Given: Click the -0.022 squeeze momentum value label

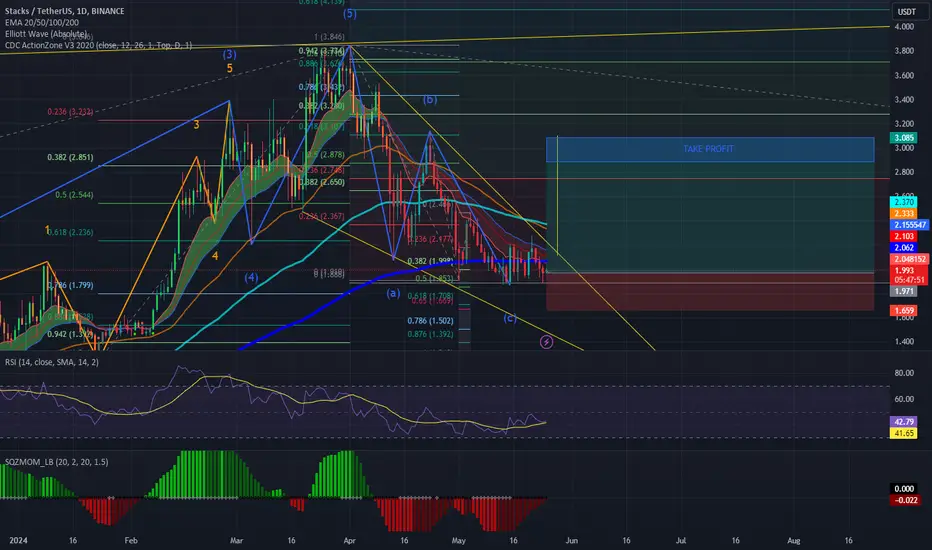Looking at the screenshot, I should coord(905,500).
